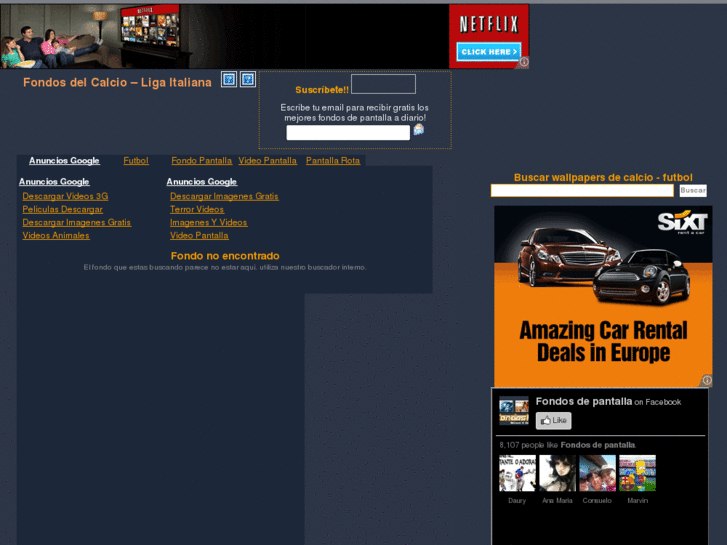Open the Pantalla Rota link
Viewport: 727px width, 545px height.
(x=333, y=160)
